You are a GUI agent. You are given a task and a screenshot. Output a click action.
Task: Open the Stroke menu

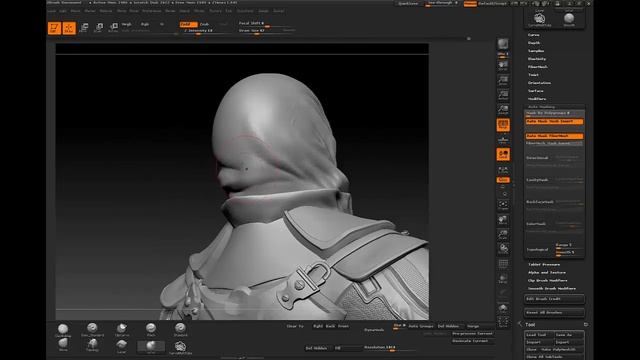coord(199,11)
